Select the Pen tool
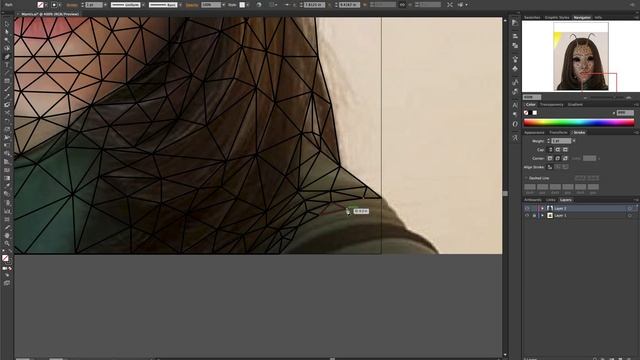 point(7,57)
